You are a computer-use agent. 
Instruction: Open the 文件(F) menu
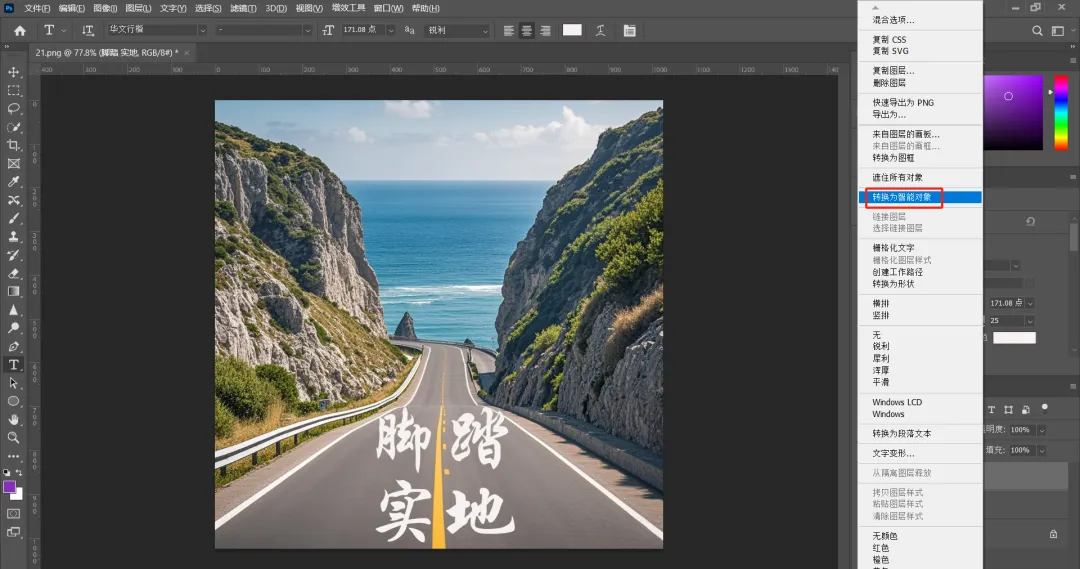37,8
